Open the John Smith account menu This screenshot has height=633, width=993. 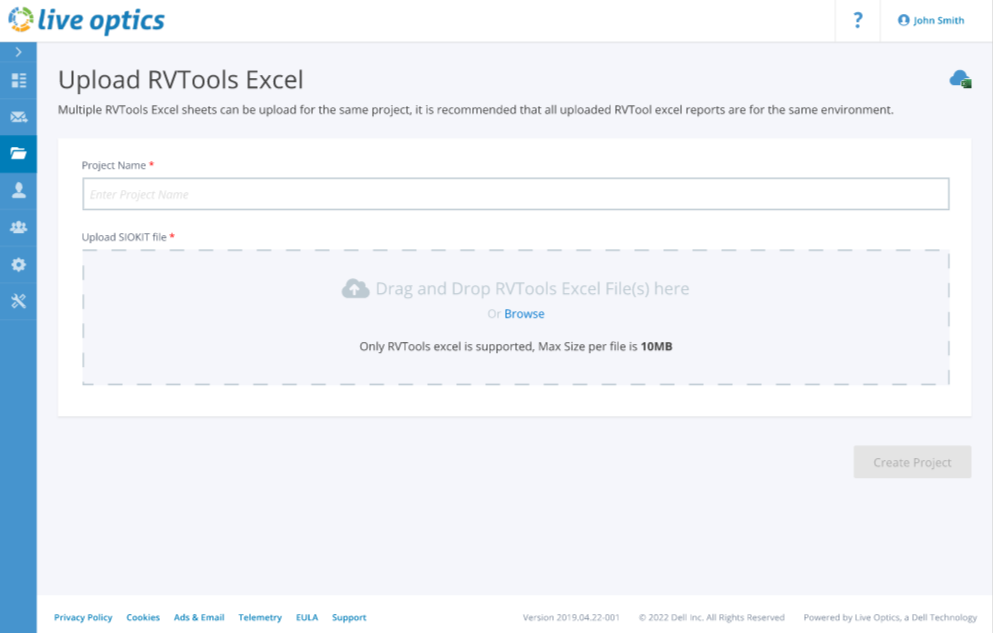click(x=930, y=20)
